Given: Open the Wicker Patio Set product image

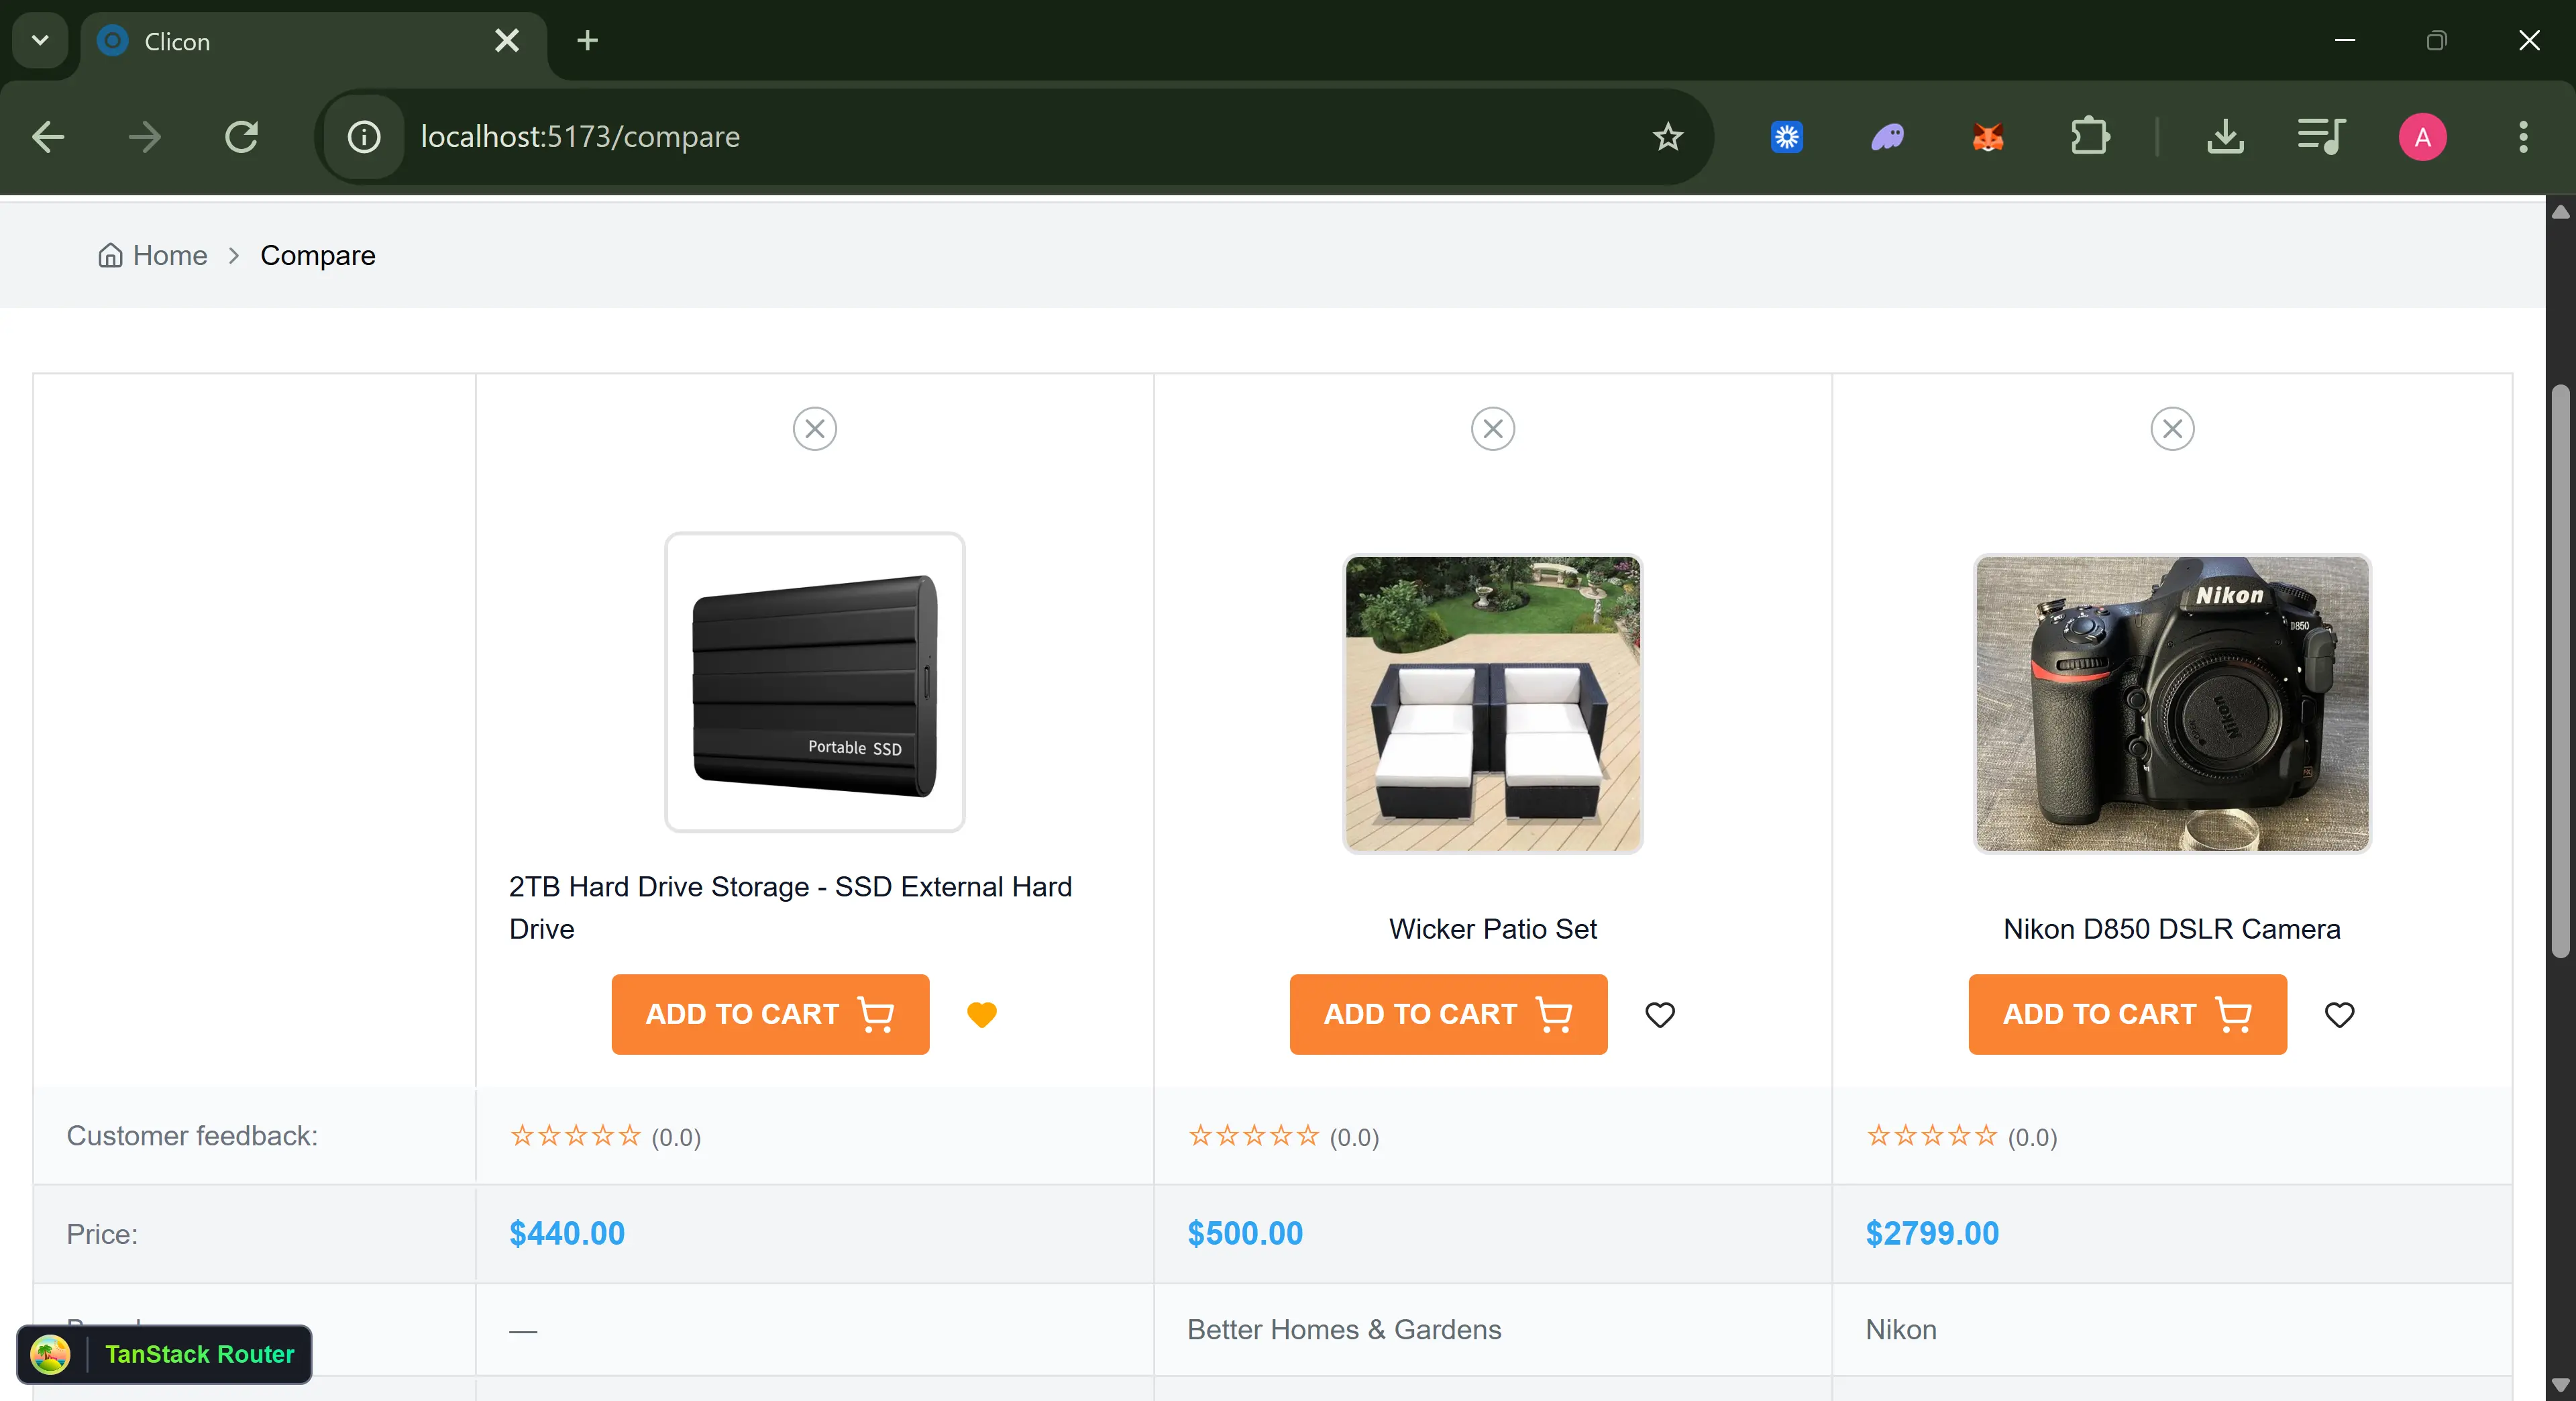Looking at the screenshot, I should [x=1493, y=704].
